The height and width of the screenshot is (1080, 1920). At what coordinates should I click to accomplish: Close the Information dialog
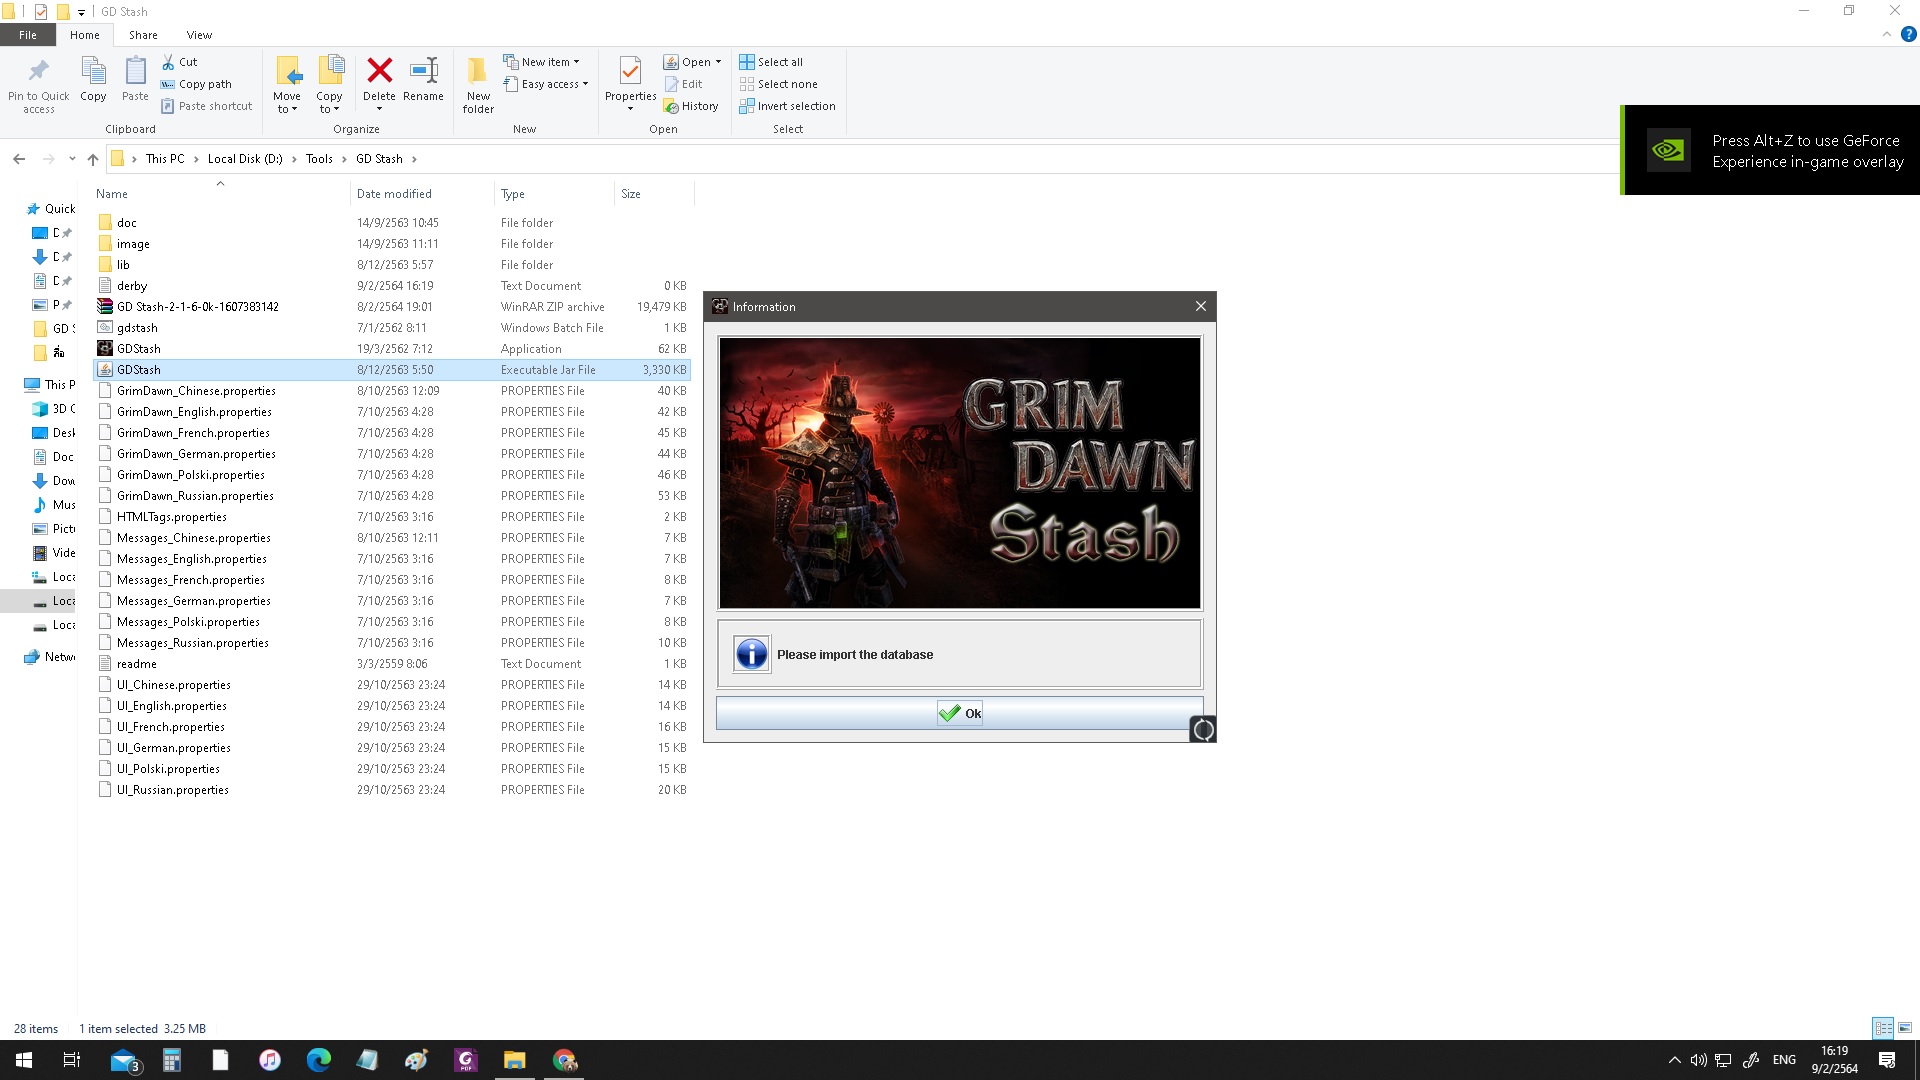[x=1201, y=306]
